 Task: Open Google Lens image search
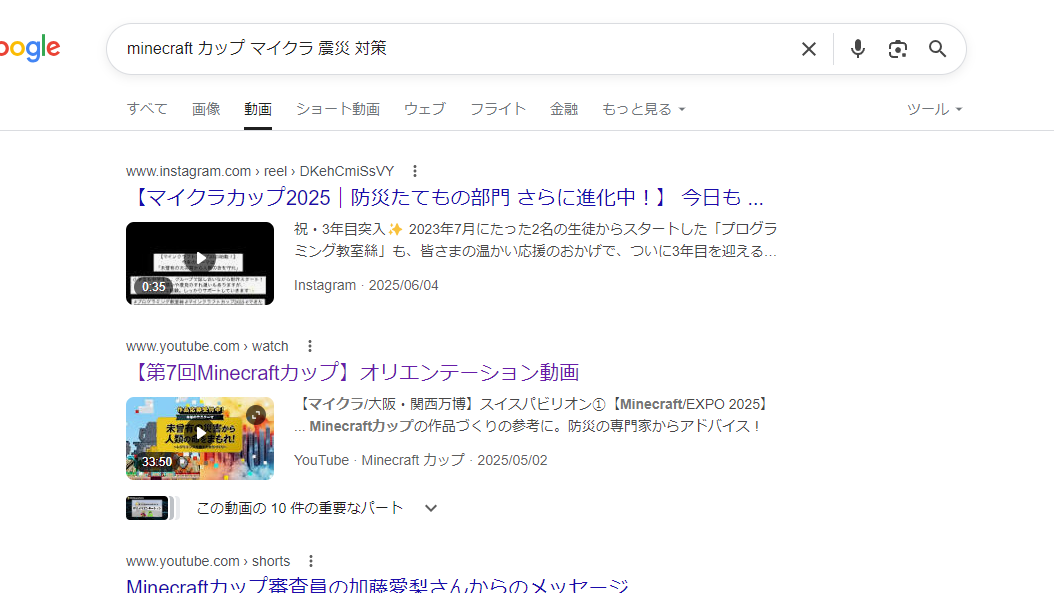point(897,49)
